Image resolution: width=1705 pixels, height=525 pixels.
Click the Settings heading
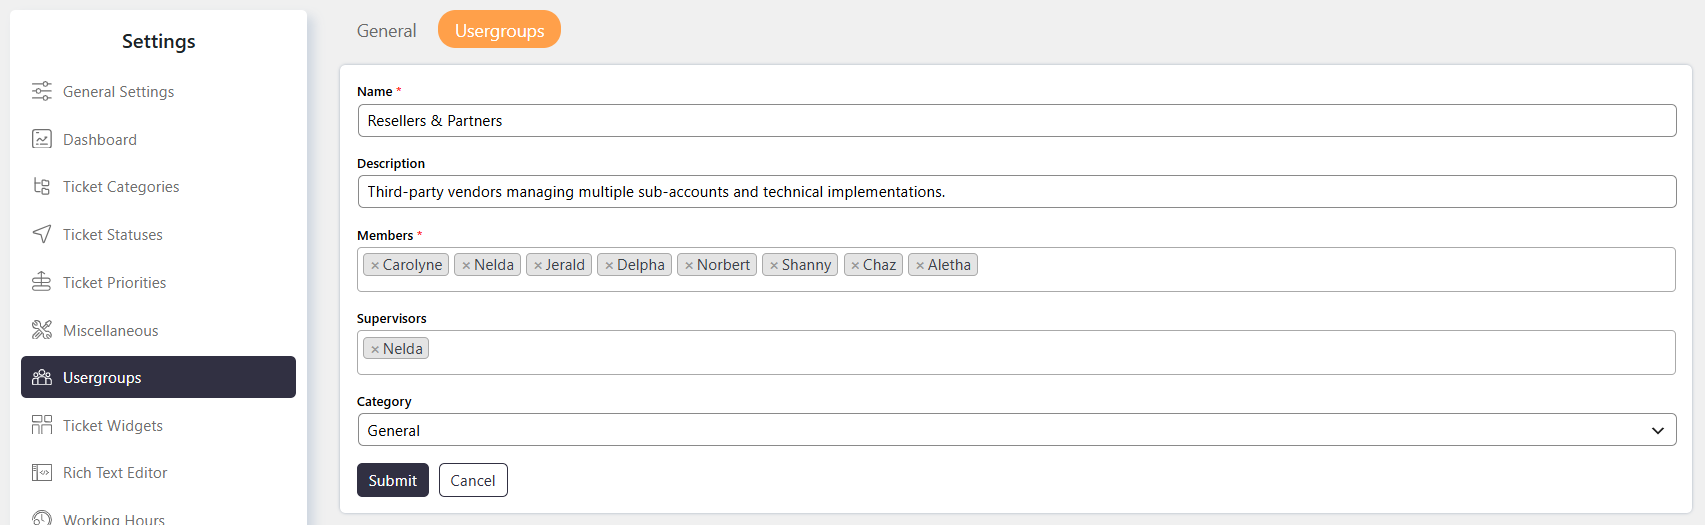point(158,41)
